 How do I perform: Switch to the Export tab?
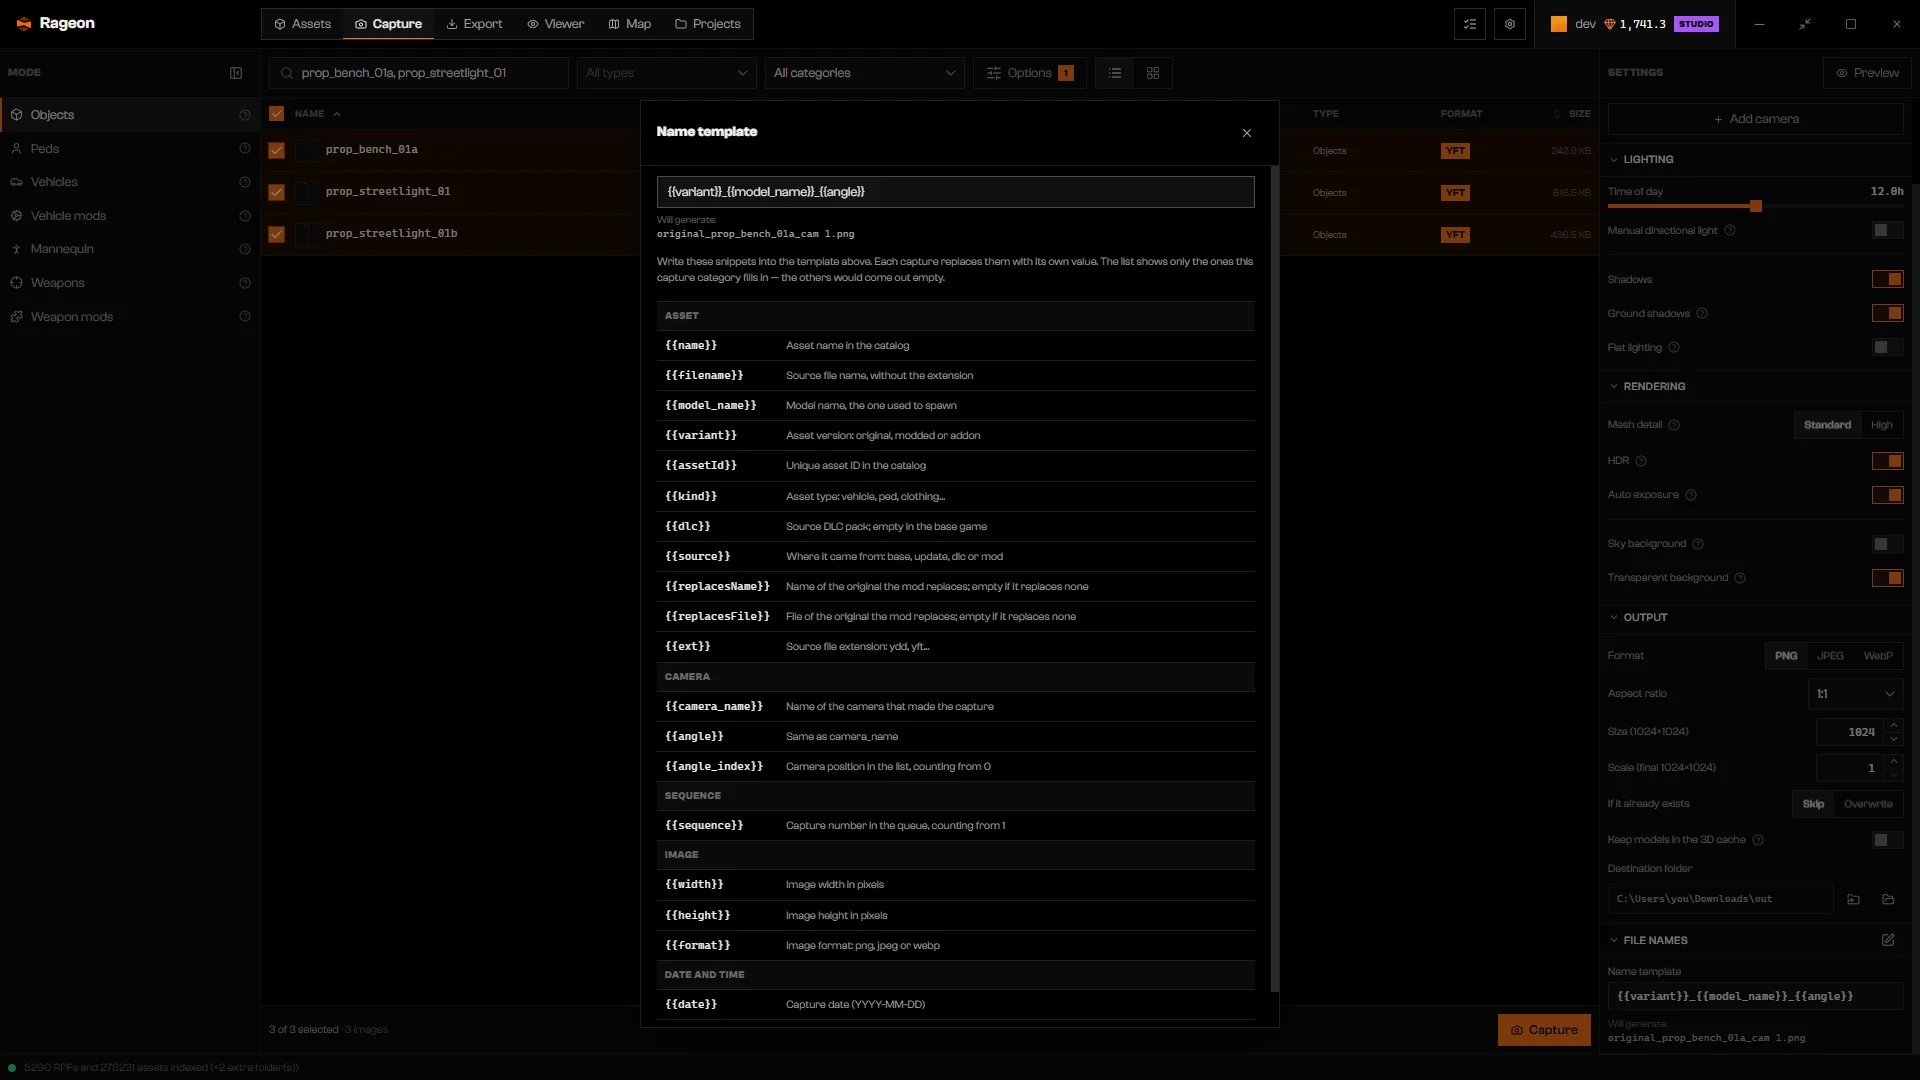point(474,24)
